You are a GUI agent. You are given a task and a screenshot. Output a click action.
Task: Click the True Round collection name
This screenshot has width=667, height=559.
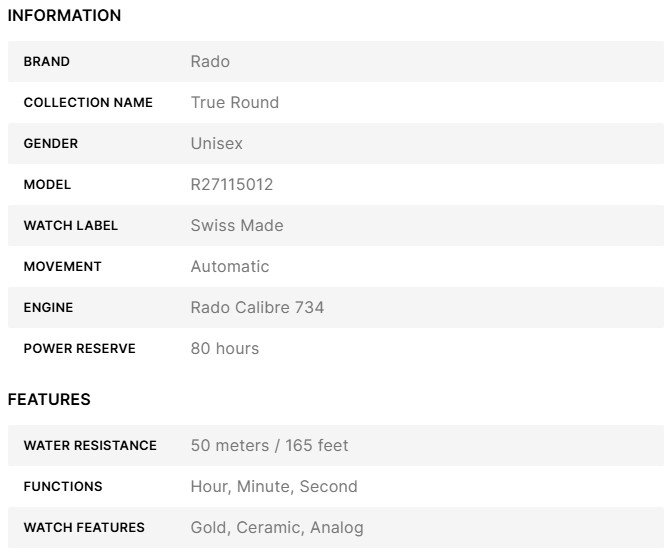click(x=235, y=103)
